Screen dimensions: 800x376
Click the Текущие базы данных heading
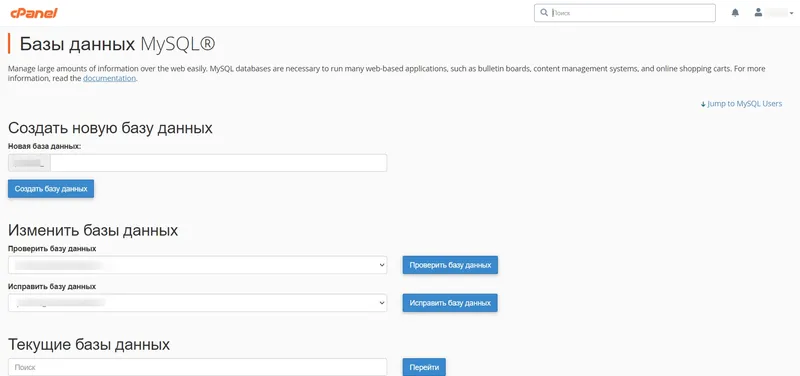tap(89, 344)
